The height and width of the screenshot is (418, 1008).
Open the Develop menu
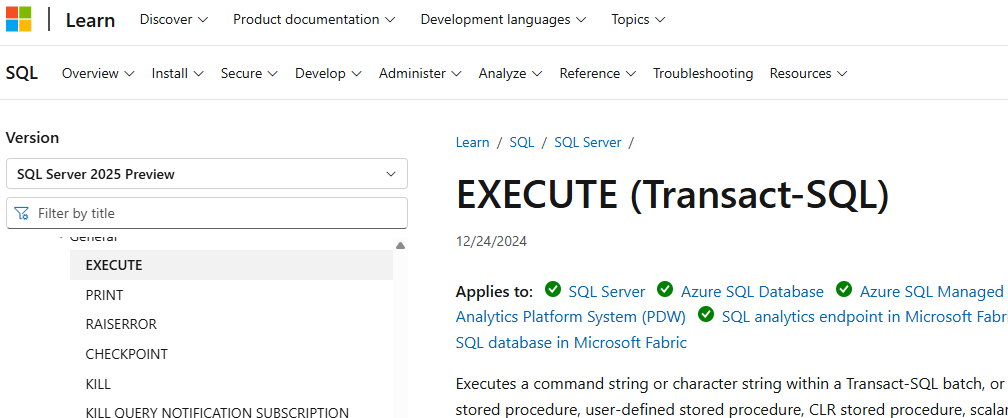pyautogui.click(x=328, y=73)
